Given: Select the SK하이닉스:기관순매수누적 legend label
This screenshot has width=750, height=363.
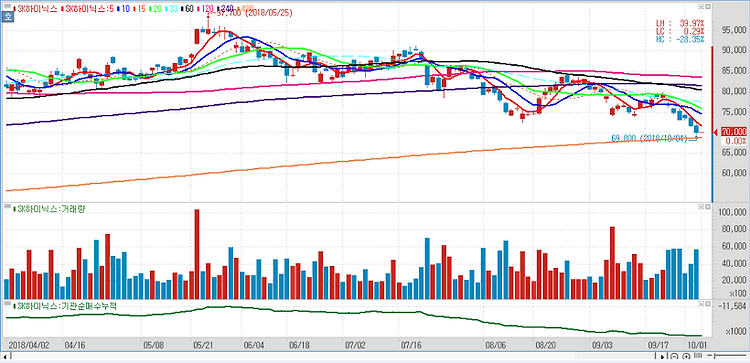Looking at the screenshot, I should tap(64, 306).
